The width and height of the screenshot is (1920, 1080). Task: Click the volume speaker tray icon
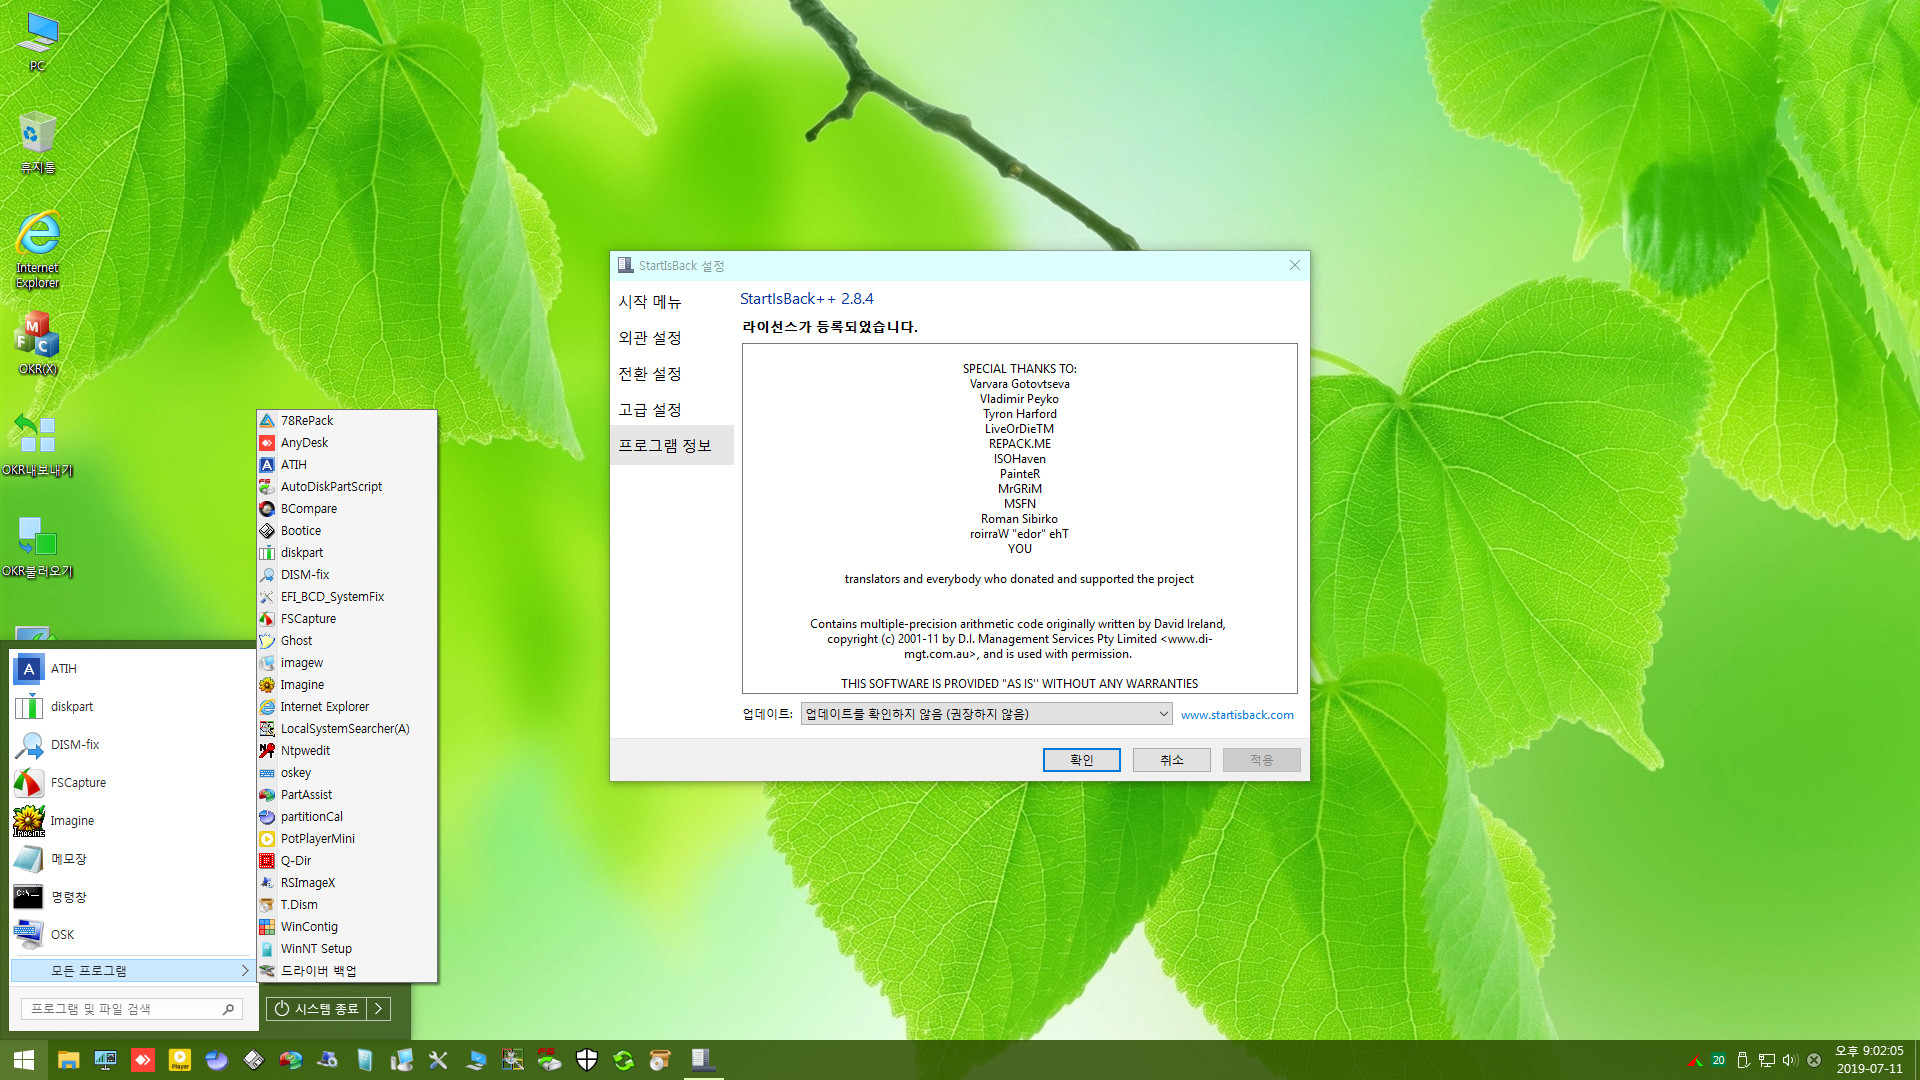coord(1790,1060)
